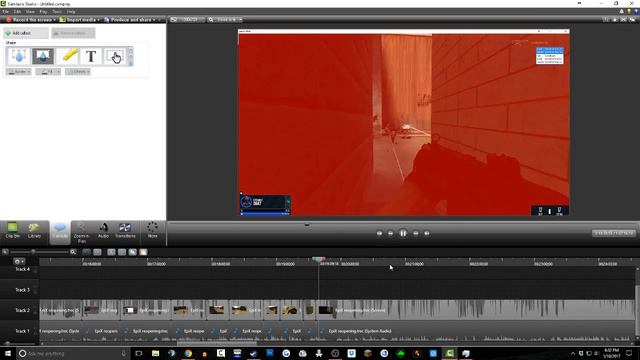Click the timeline zoom-in magnifier icon
Viewport: 640px width, 360px height.
coord(73,252)
